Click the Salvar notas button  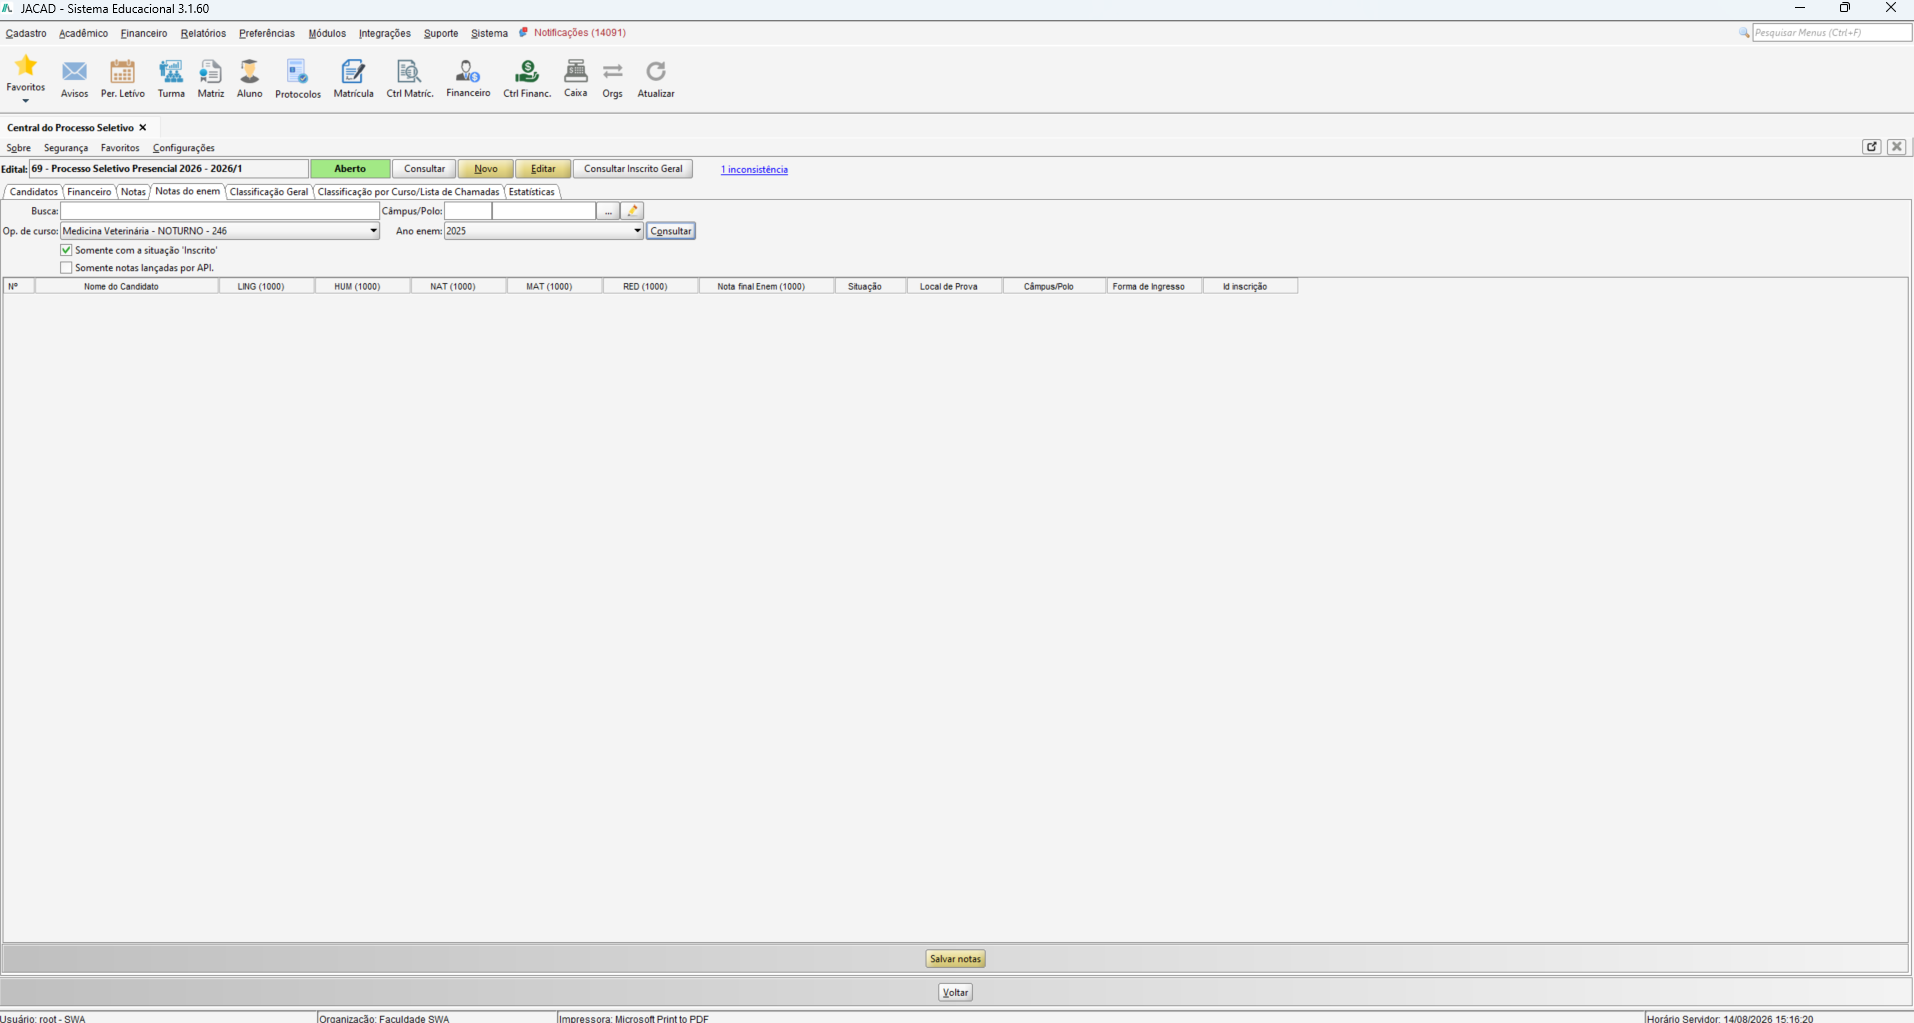click(x=955, y=959)
